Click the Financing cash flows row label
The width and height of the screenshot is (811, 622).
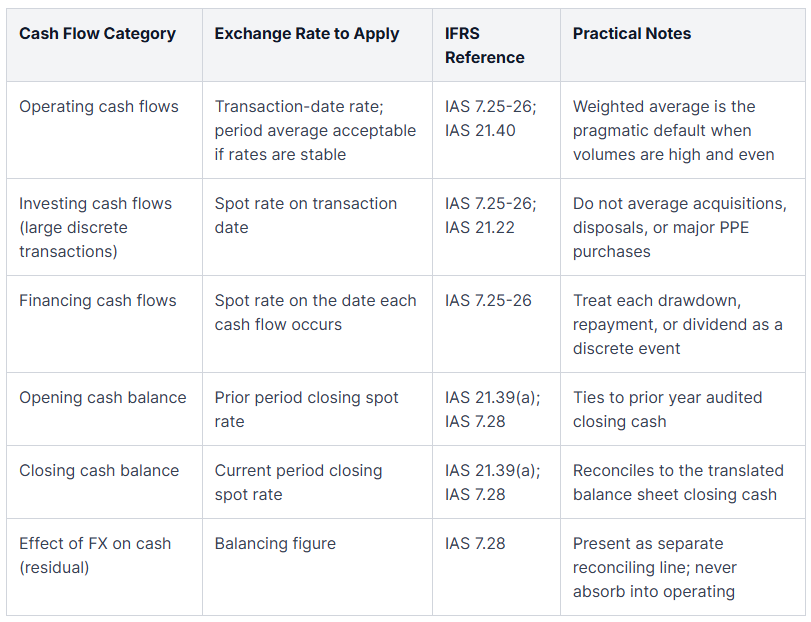pos(98,300)
